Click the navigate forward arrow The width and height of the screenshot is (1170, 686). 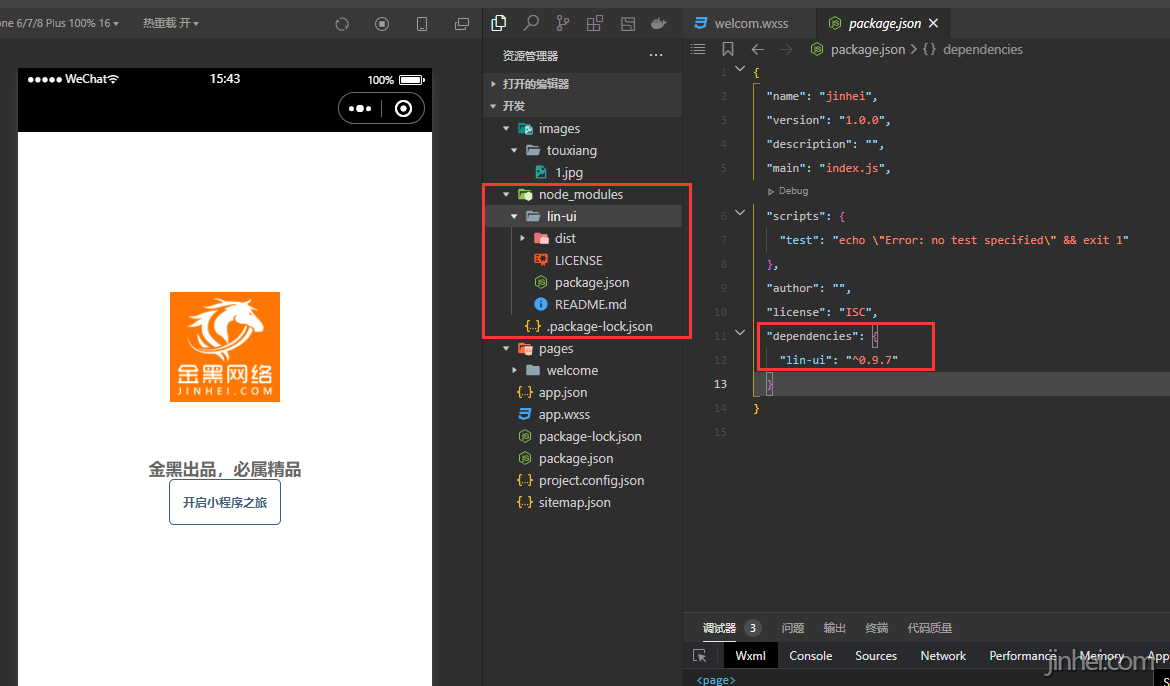(786, 49)
